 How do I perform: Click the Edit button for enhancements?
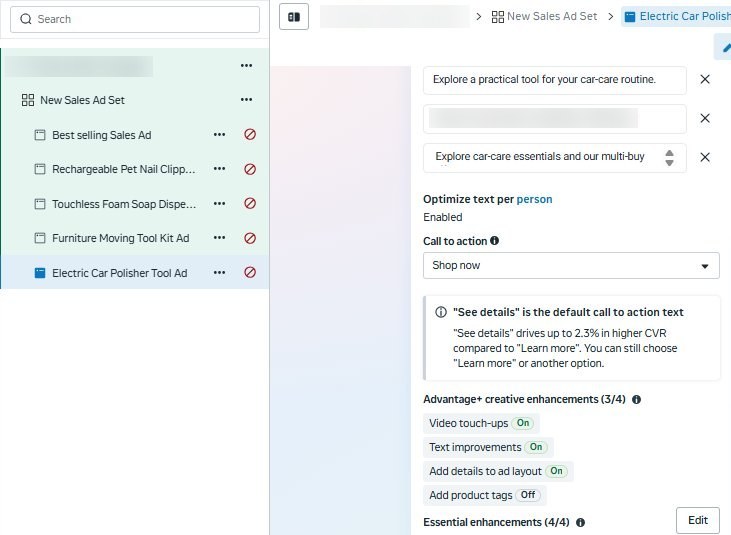tap(698, 521)
